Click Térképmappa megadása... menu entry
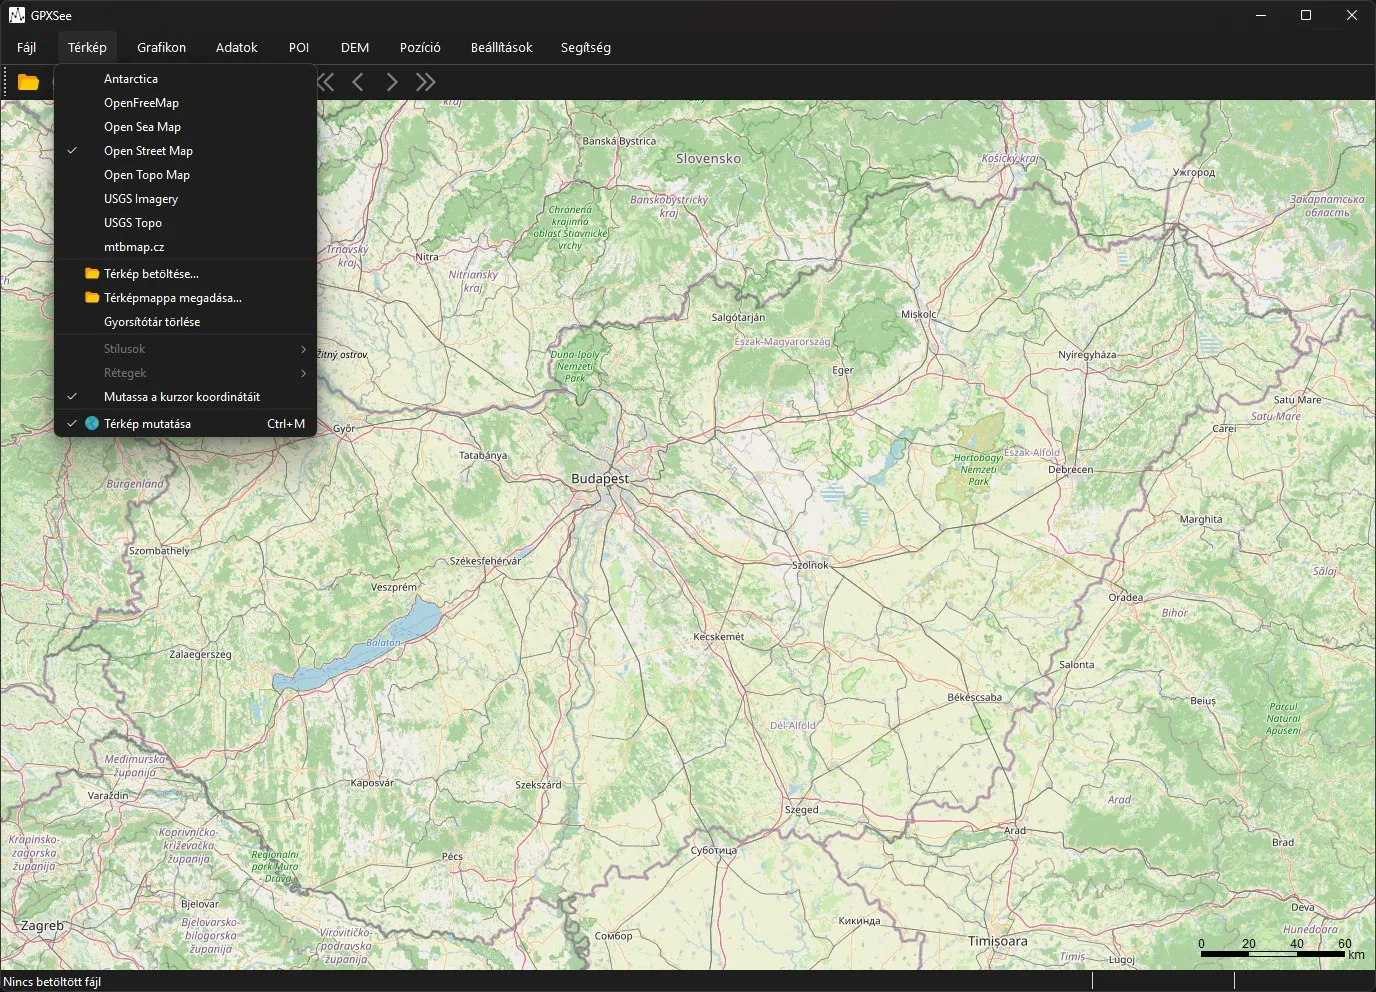Image resolution: width=1376 pixels, height=992 pixels. 186,297
